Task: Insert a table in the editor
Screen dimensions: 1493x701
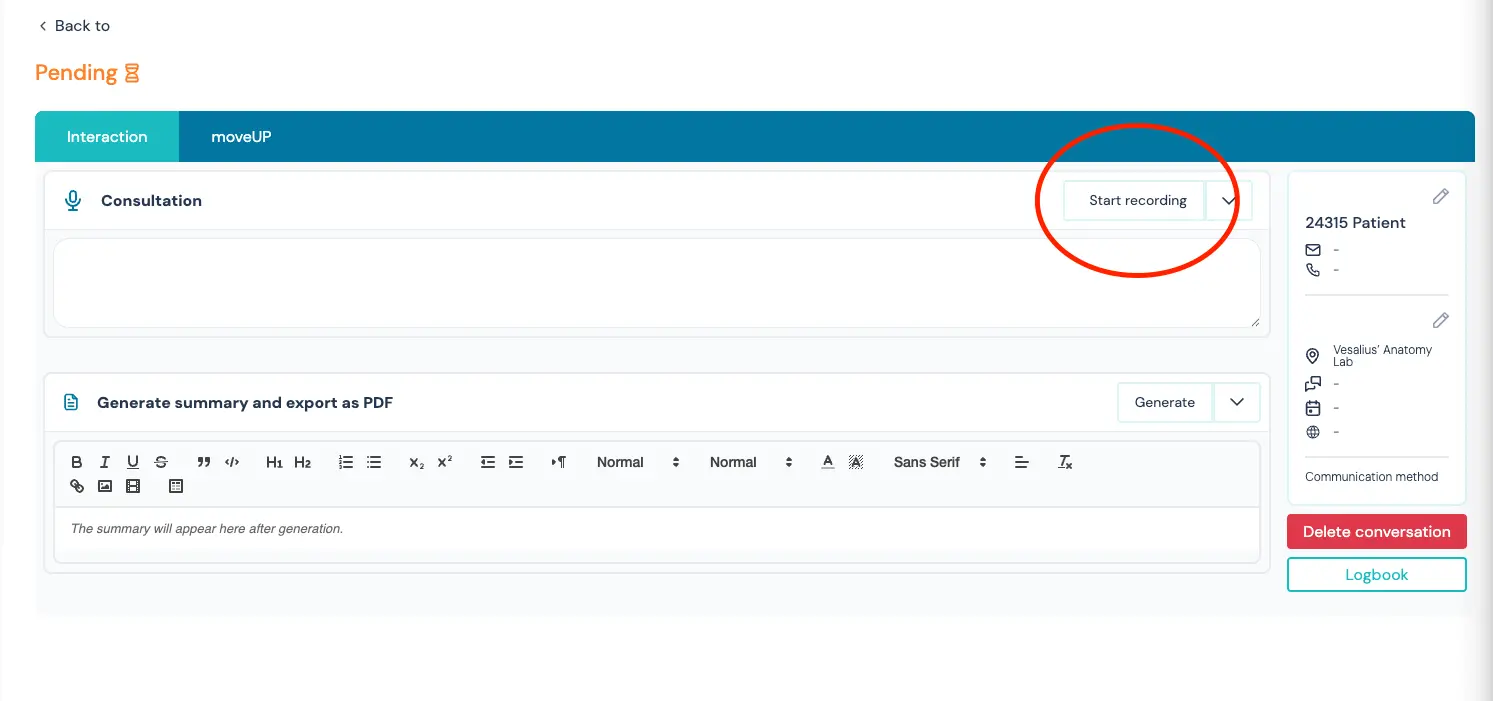Action: click(176, 487)
